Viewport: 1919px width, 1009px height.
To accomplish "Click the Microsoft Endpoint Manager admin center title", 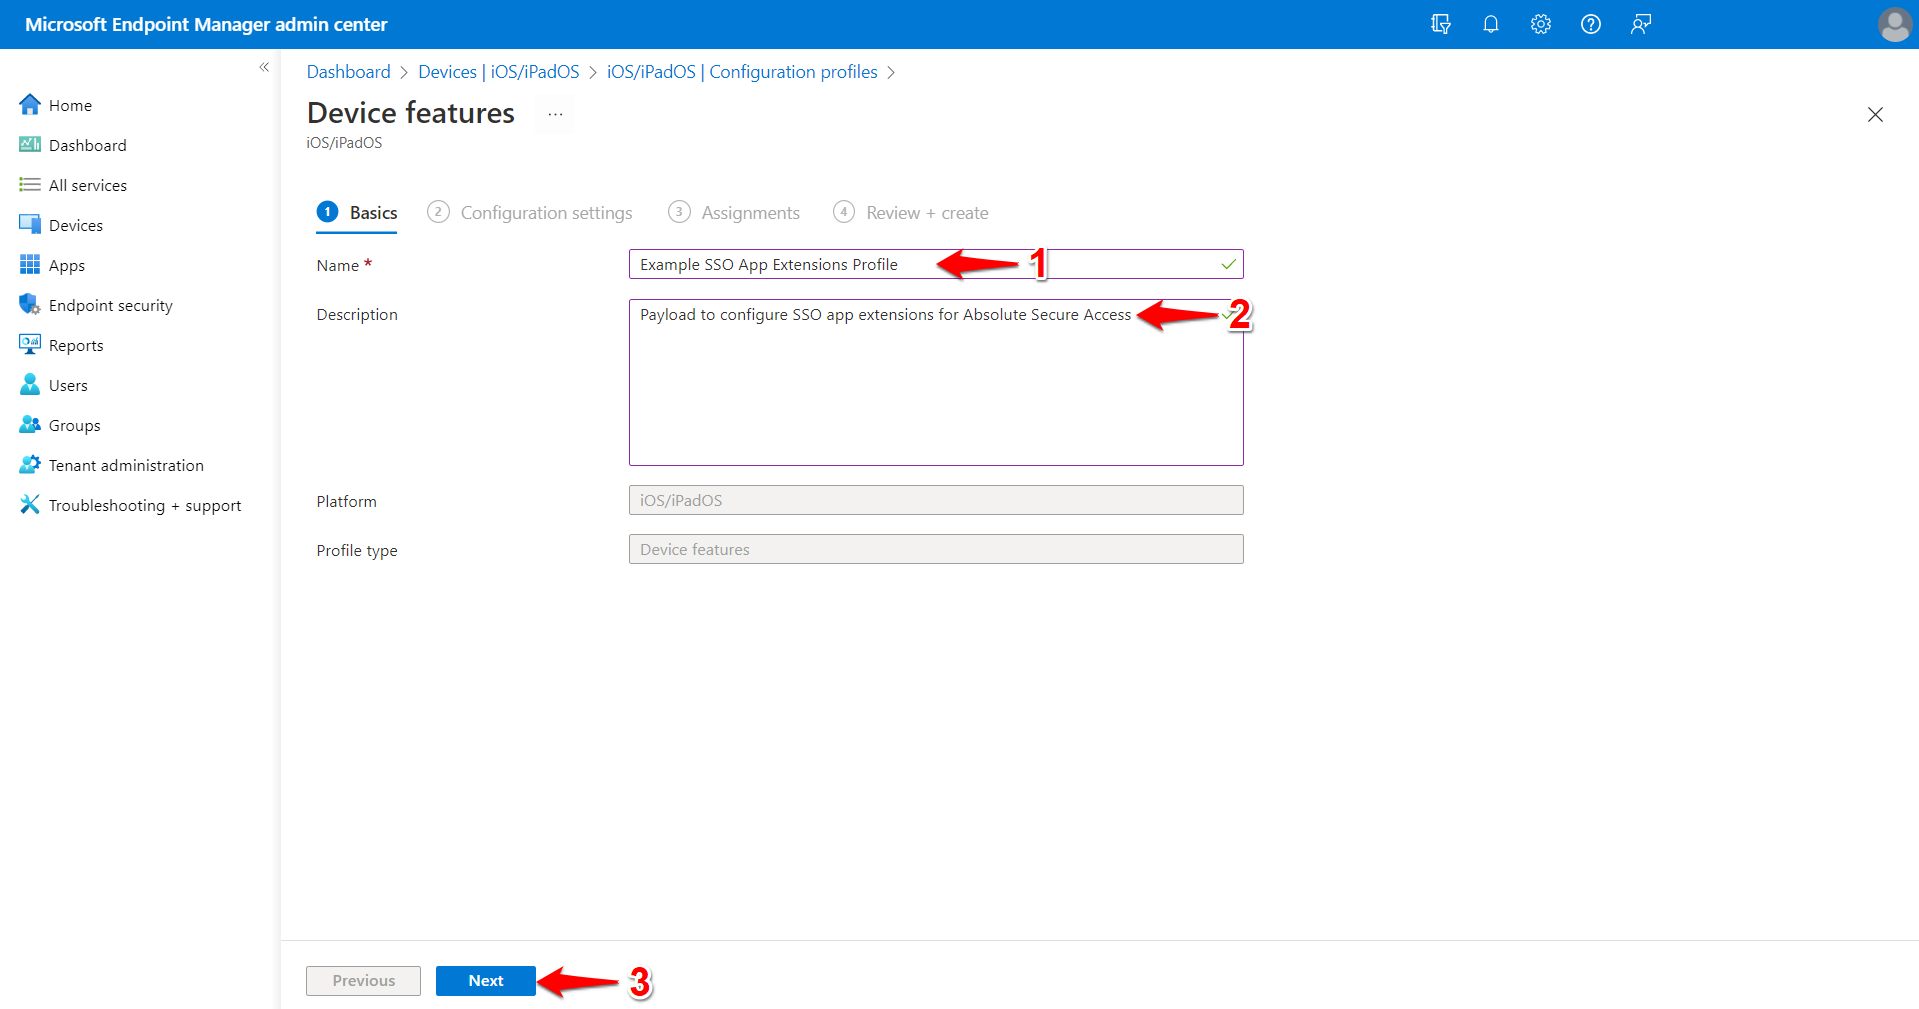I will tap(206, 24).
